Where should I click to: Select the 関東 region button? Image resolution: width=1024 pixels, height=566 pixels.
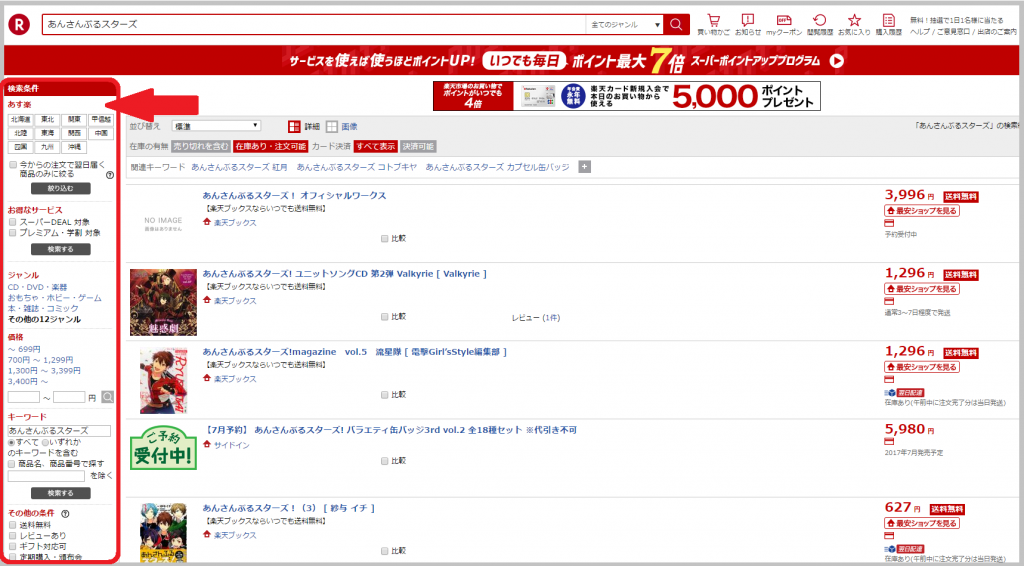click(74, 119)
